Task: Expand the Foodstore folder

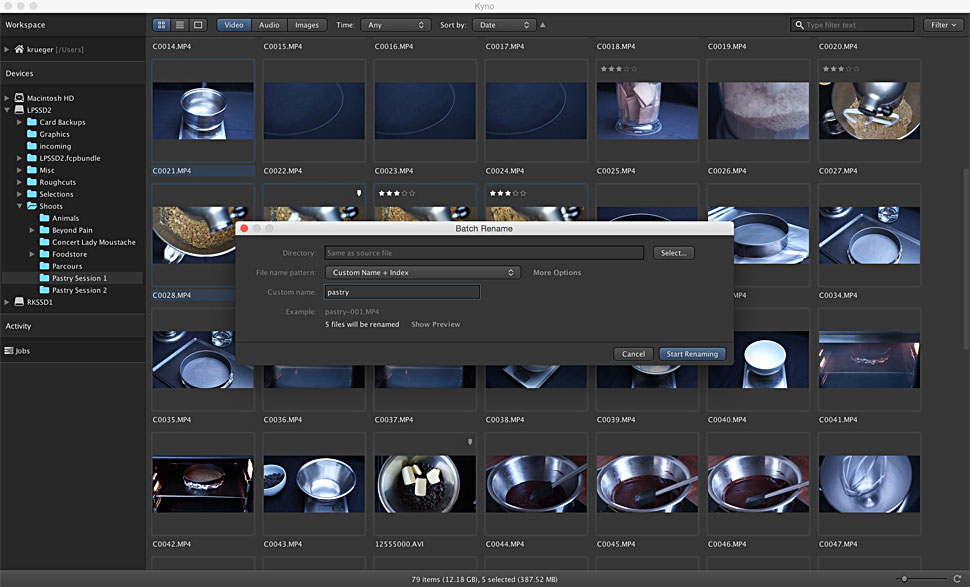Action: (32, 254)
